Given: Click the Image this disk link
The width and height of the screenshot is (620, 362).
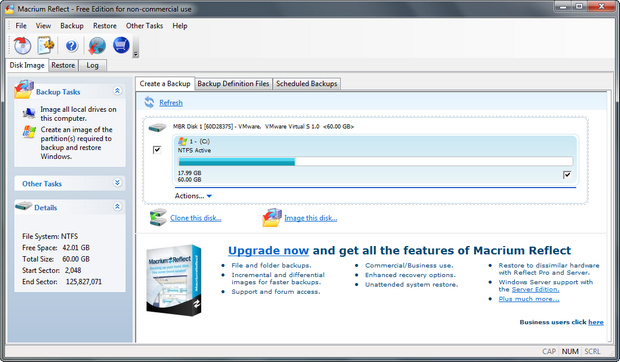Looking at the screenshot, I should 311,218.
